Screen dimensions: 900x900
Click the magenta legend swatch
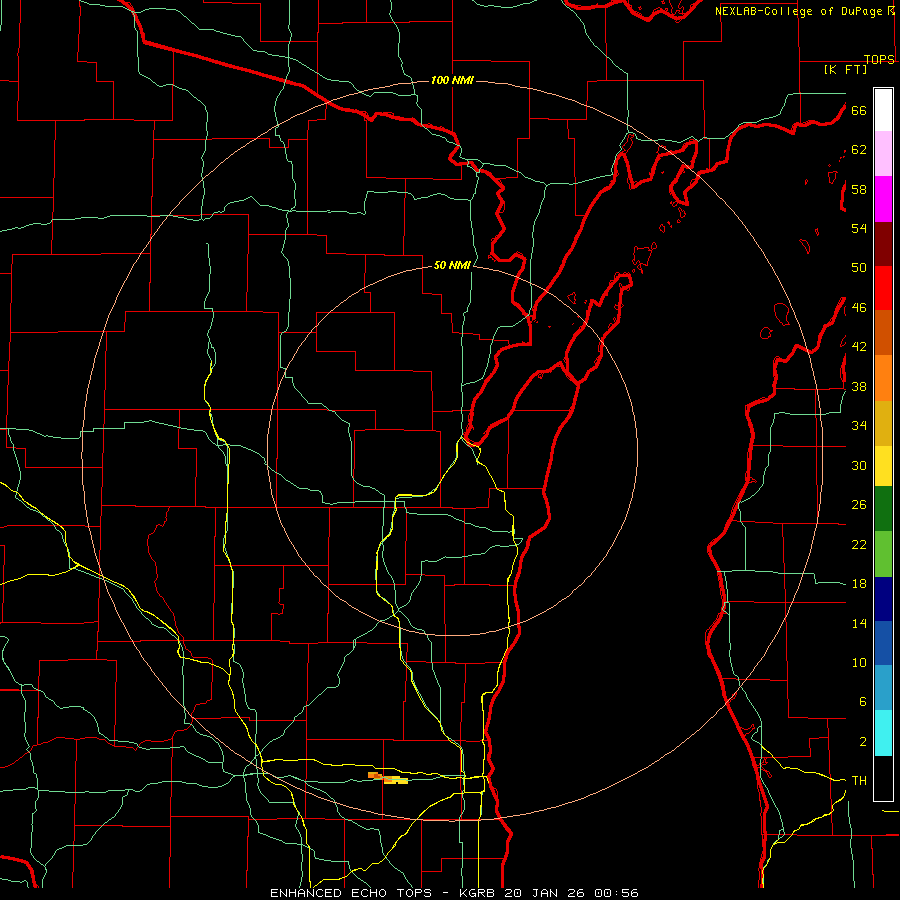(x=883, y=199)
